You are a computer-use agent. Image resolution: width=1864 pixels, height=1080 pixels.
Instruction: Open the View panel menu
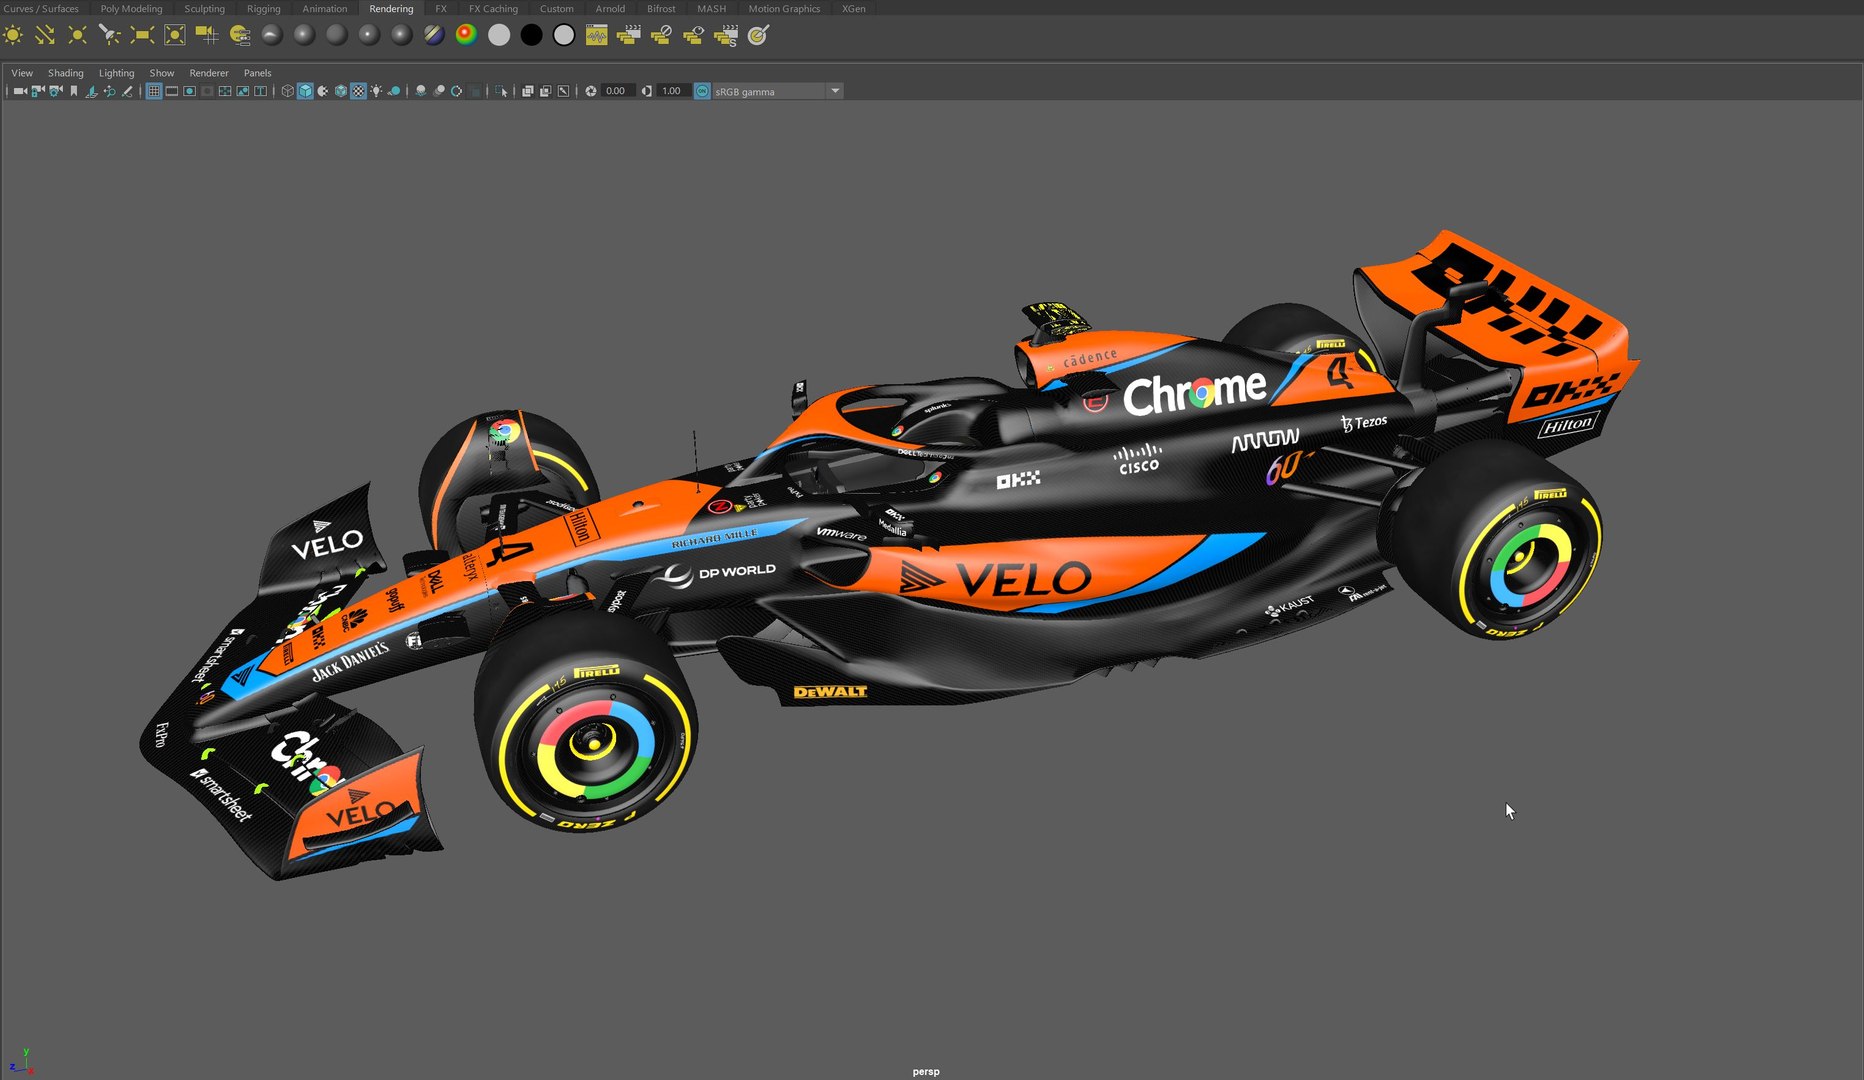click(22, 73)
